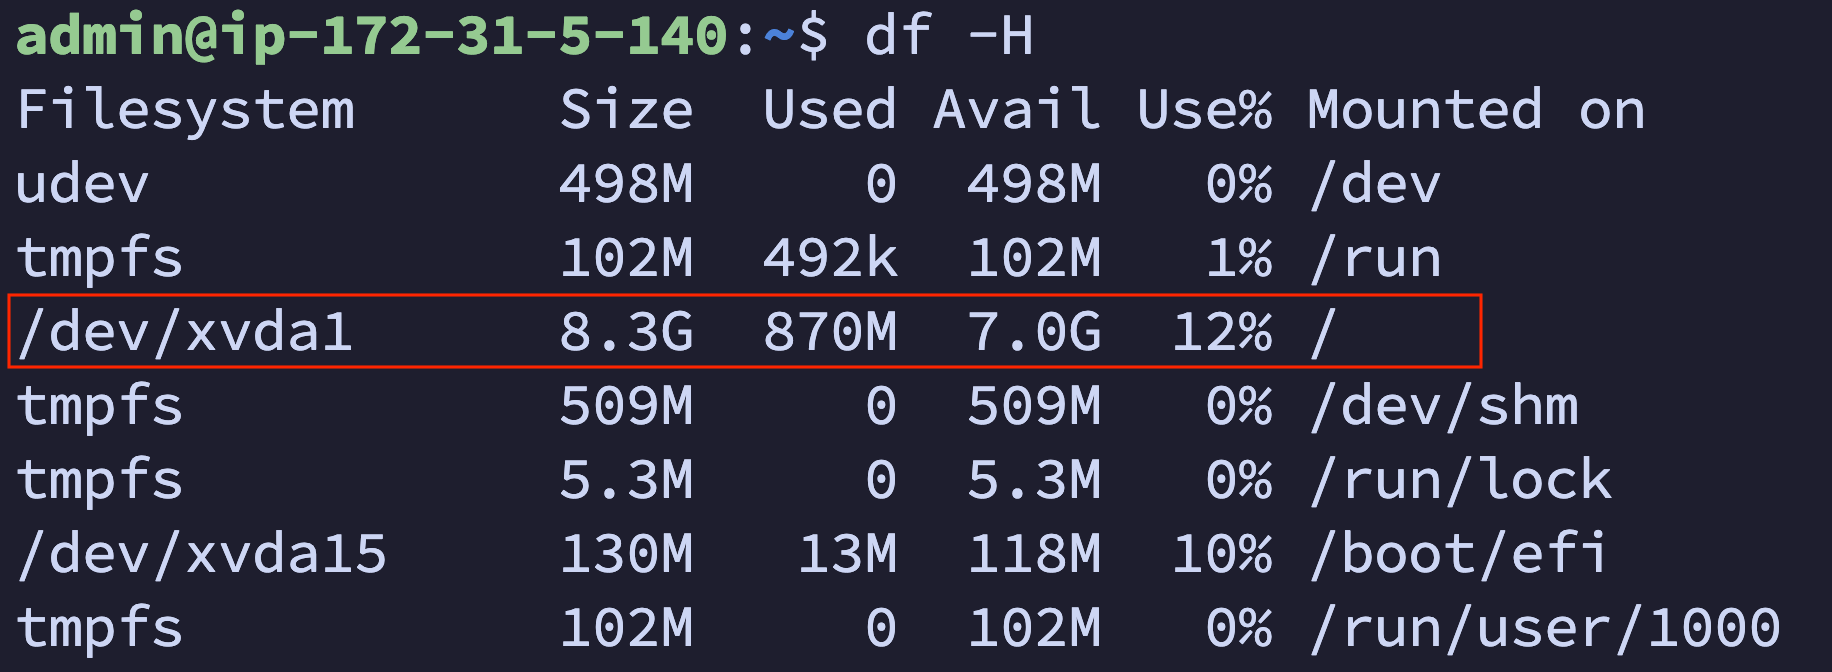Click the /dev/xvda15 filesystem entry

tap(202, 554)
